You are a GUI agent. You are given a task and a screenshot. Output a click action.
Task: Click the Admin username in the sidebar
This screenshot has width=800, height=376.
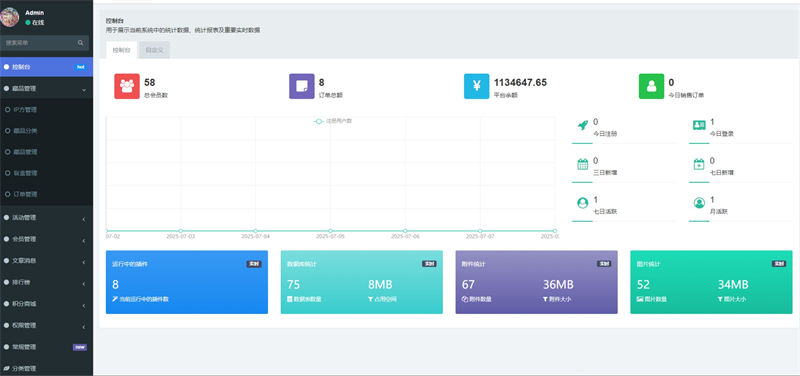coord(34,13)
